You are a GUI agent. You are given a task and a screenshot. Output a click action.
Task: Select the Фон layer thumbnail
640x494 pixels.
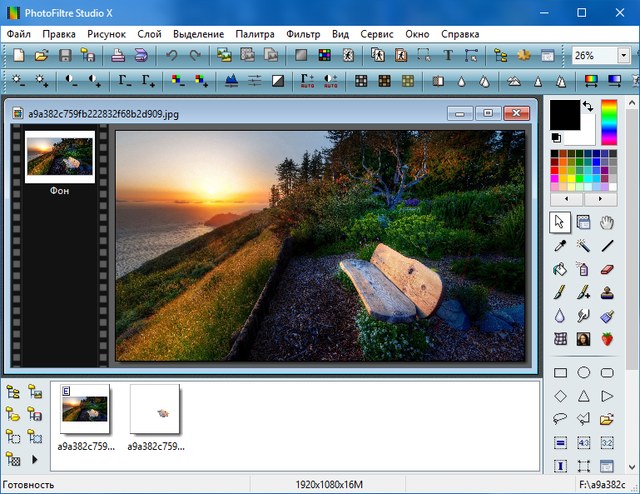(59, 158)
